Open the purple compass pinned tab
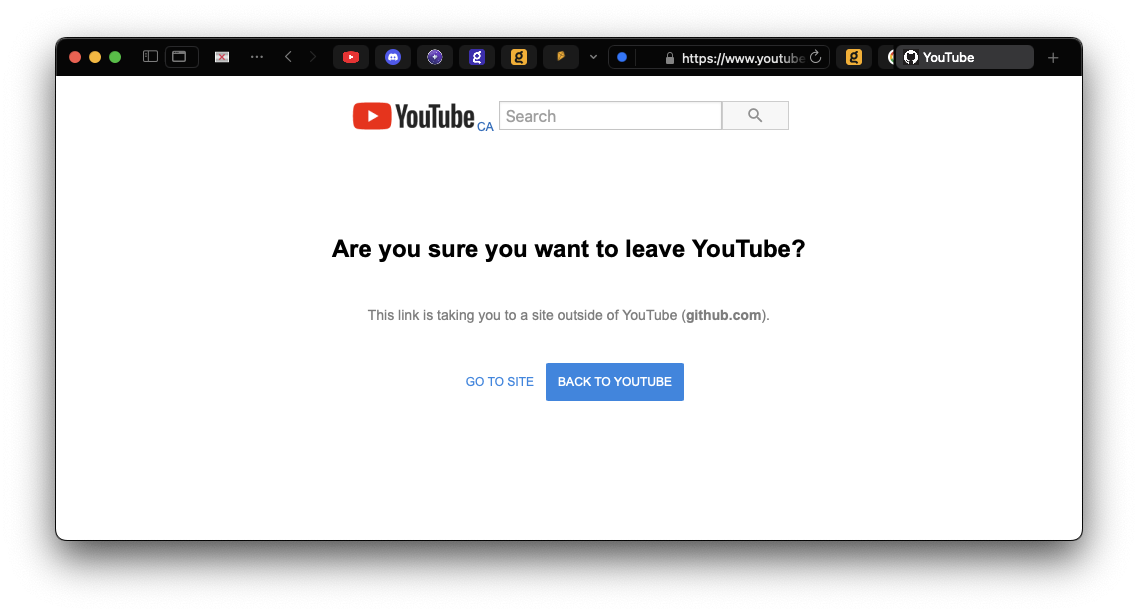This screenshot has height=614, width=1138. pos(435,57)
